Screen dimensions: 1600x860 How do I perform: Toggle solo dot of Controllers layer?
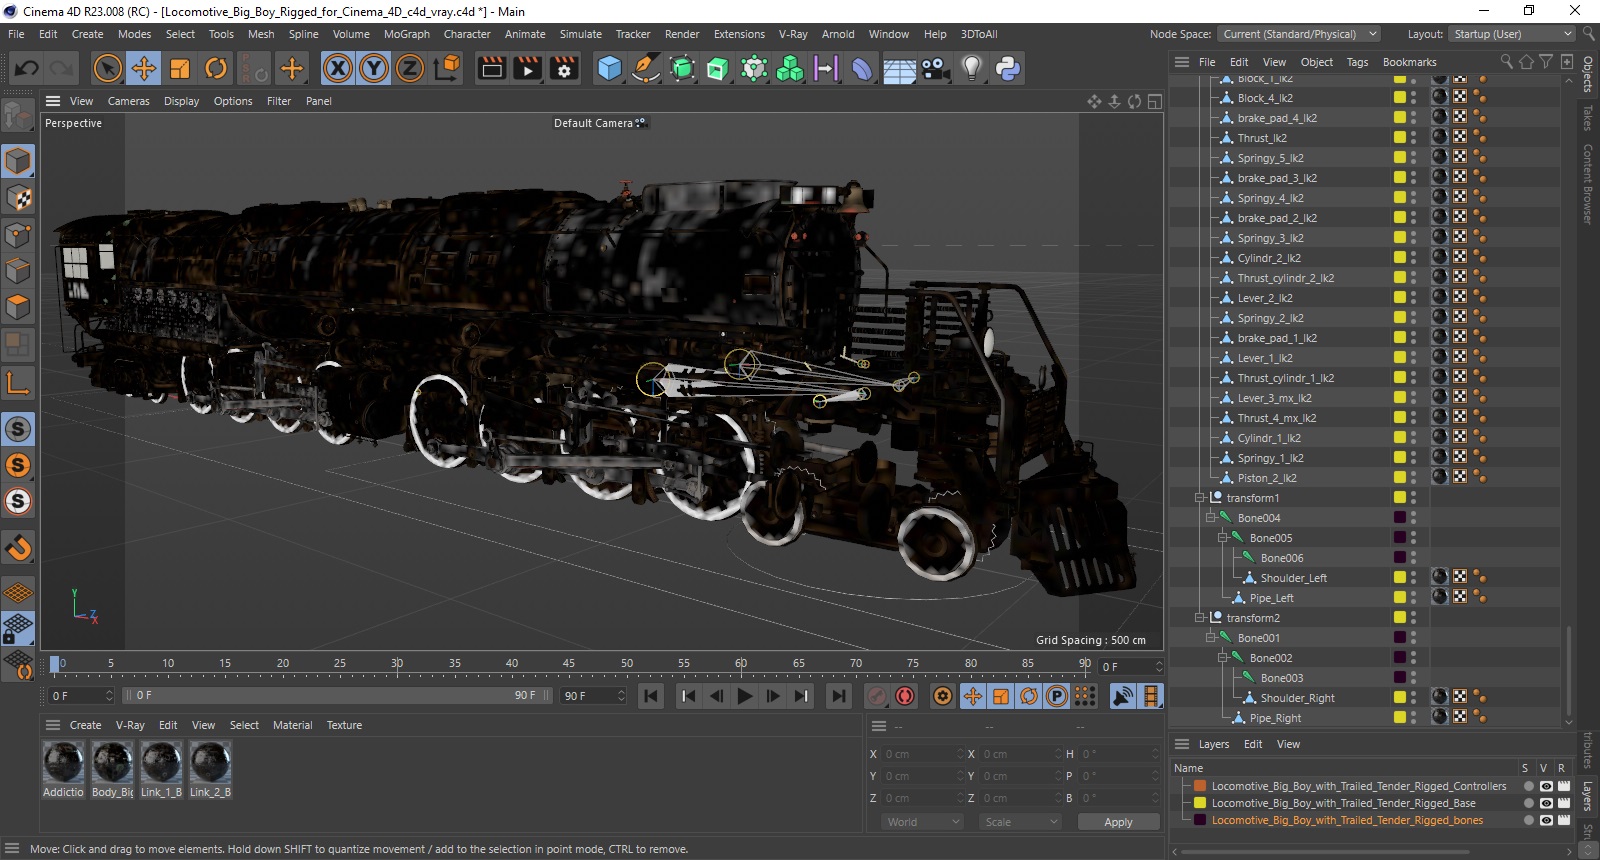tap(1528, 786)
